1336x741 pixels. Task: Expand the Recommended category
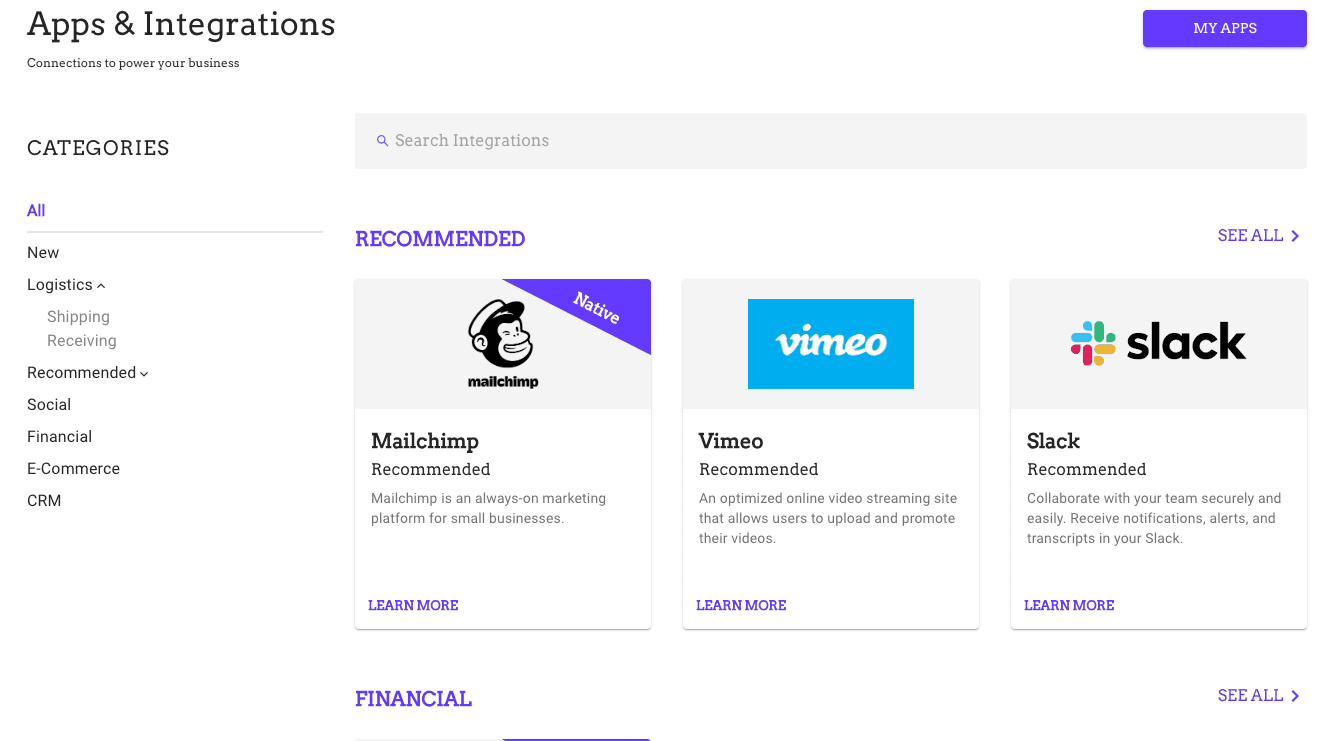144,374
